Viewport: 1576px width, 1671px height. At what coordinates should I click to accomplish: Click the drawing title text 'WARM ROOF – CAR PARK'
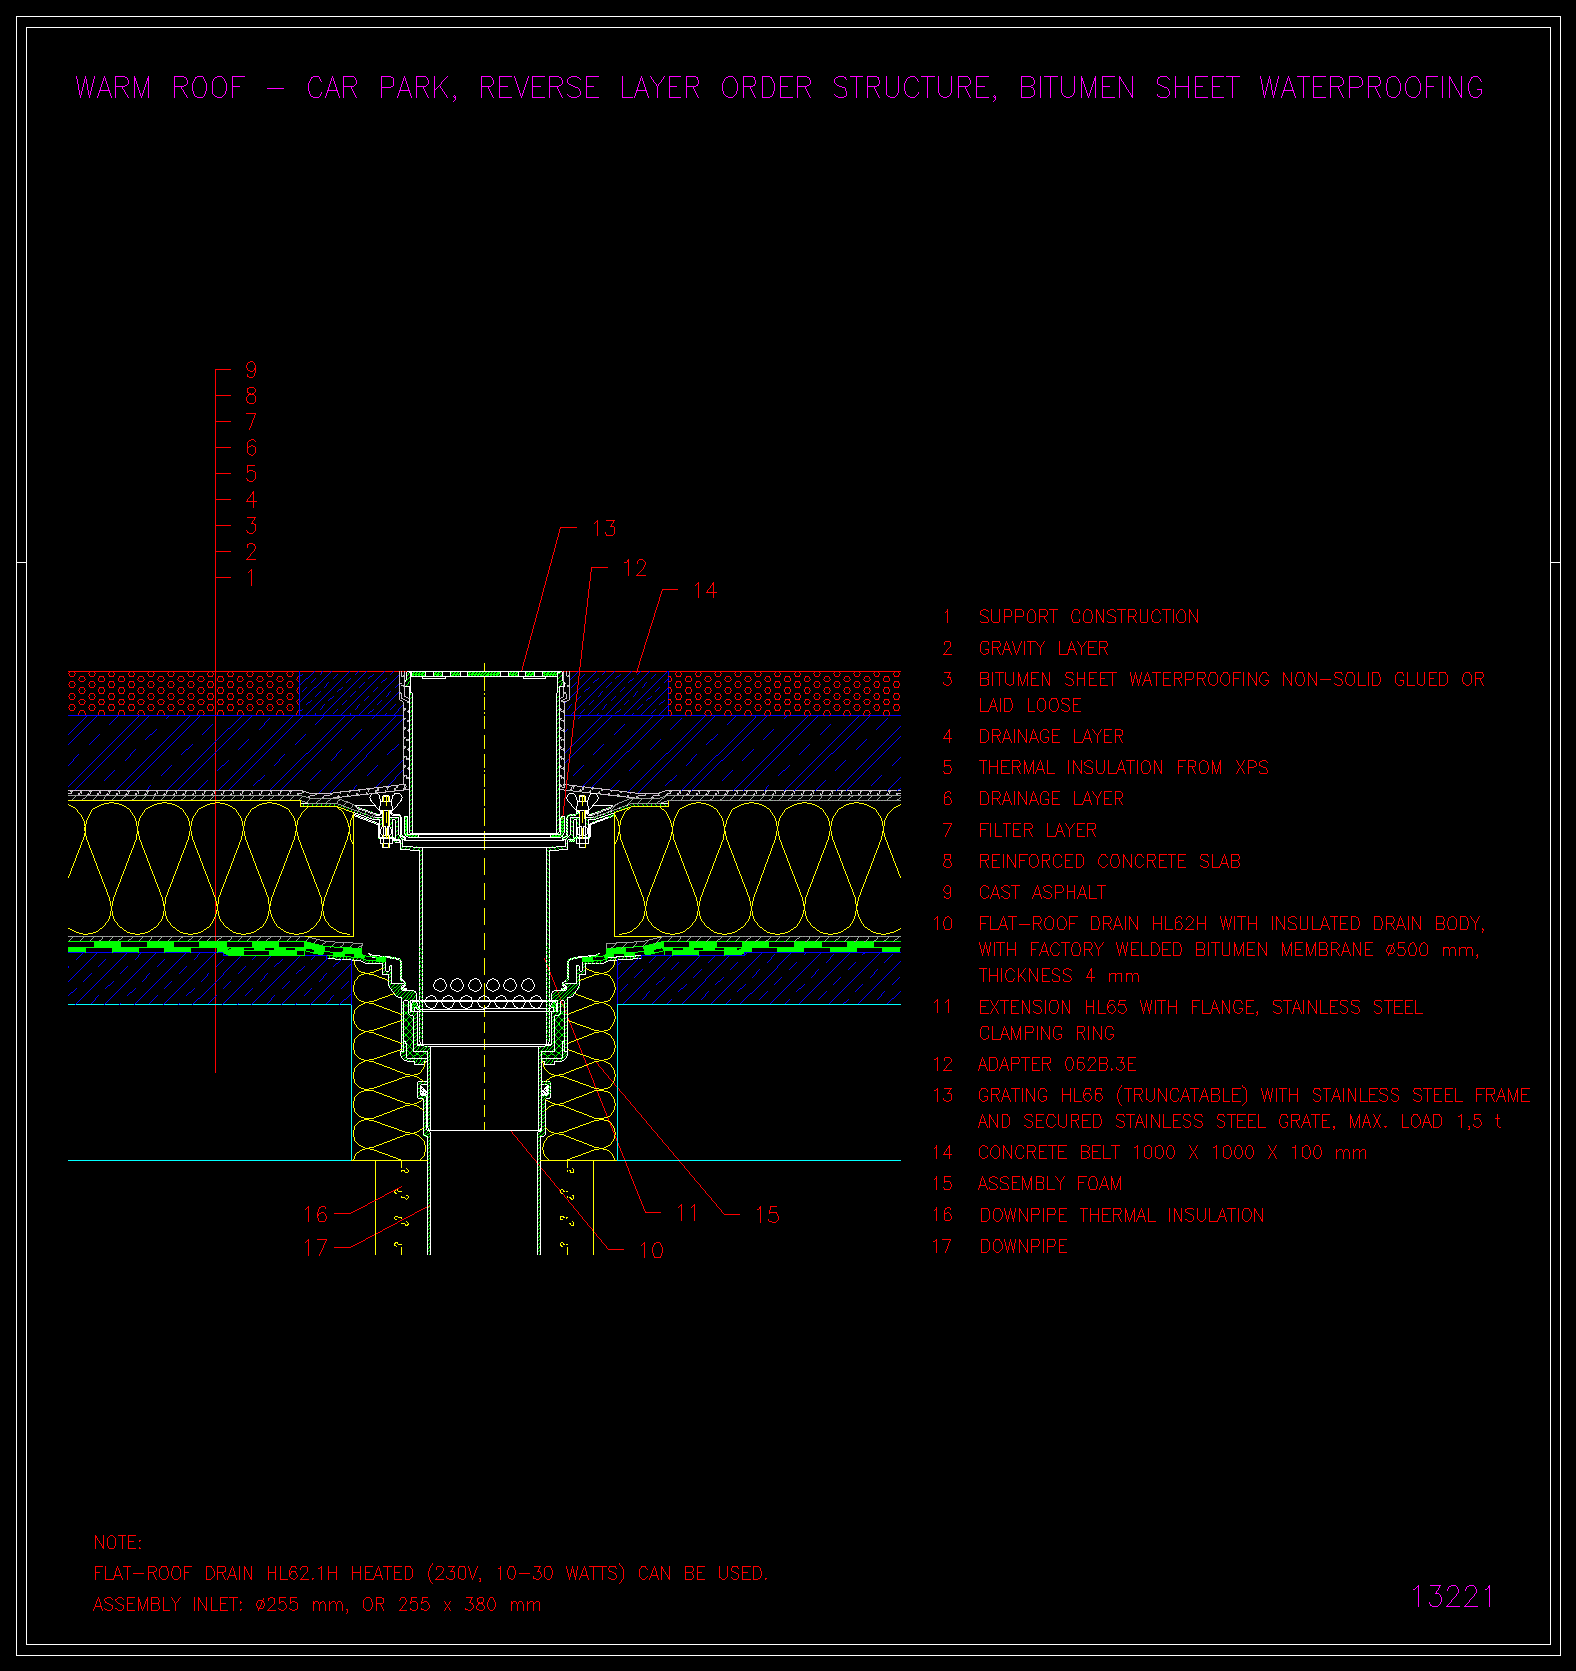pyautogui.click(x=266, y=88)
